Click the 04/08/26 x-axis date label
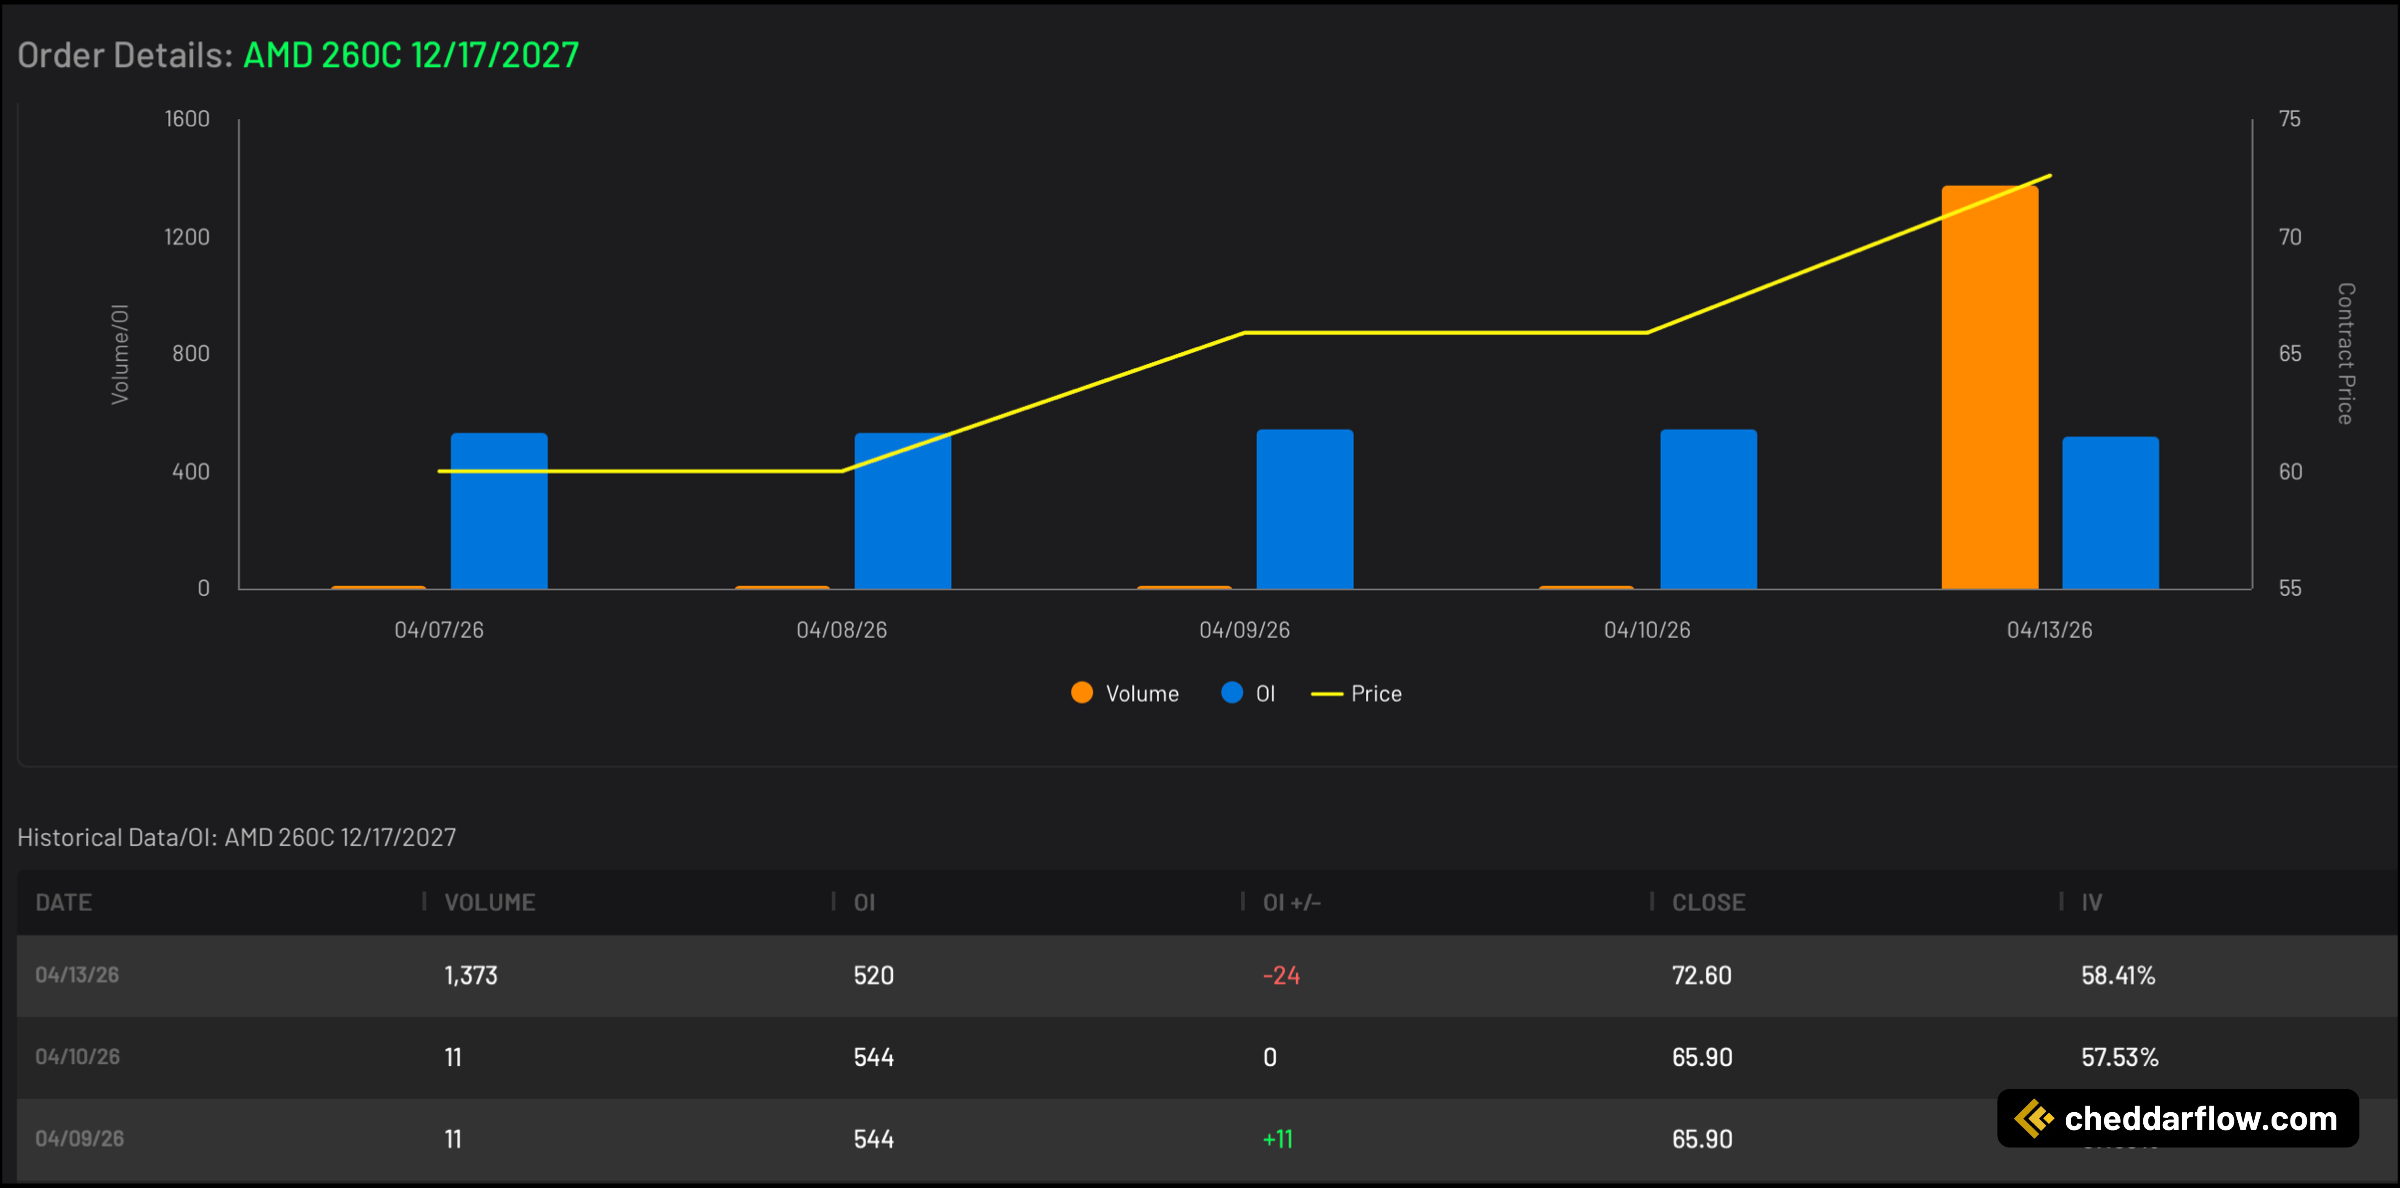Screen dimensions: 2400x1188 (x=842, y=630)
